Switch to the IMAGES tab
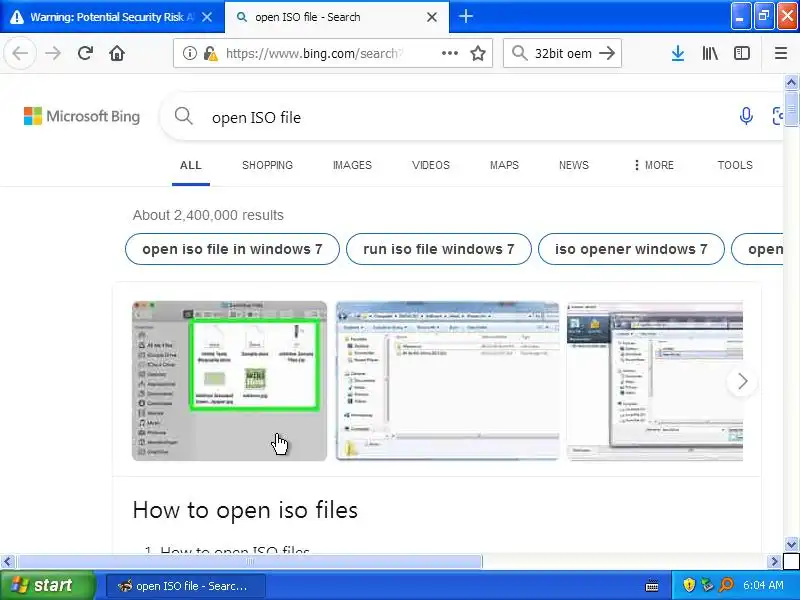The height and width of the screenshot is (600, 800). [x=352, y=165]
